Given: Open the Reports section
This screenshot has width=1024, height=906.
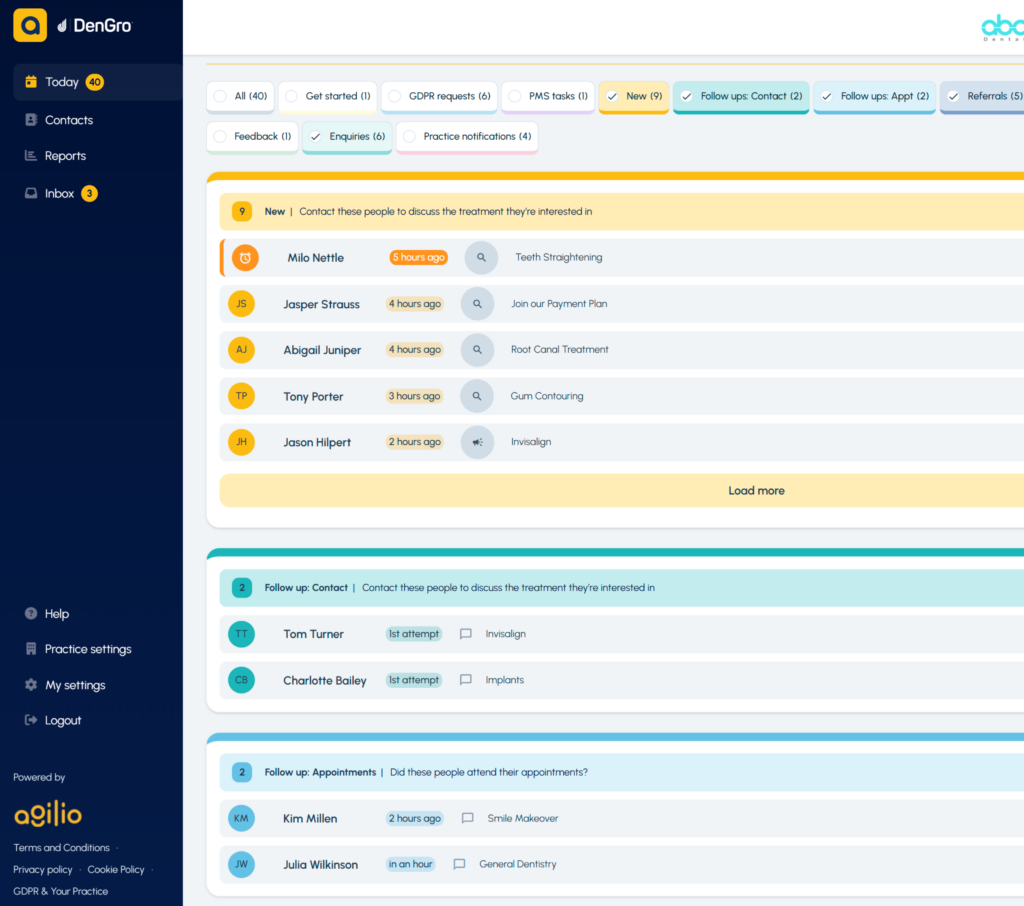Looking at the screenshot, I should 65,155.
